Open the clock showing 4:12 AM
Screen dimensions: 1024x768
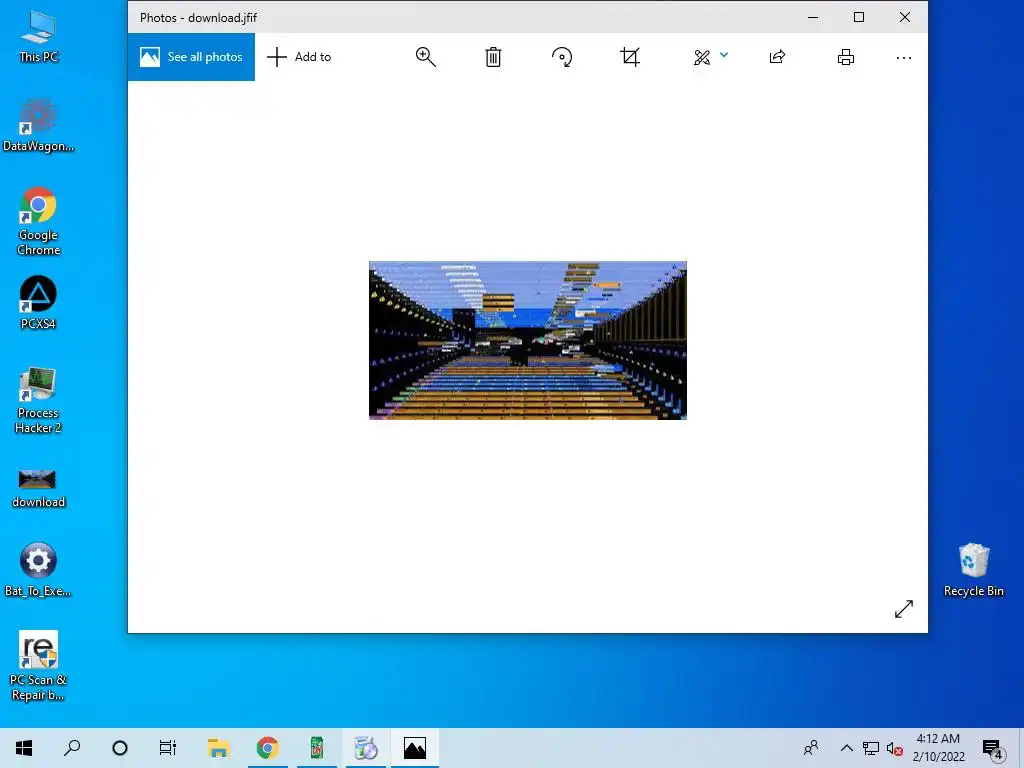(938, 748)
